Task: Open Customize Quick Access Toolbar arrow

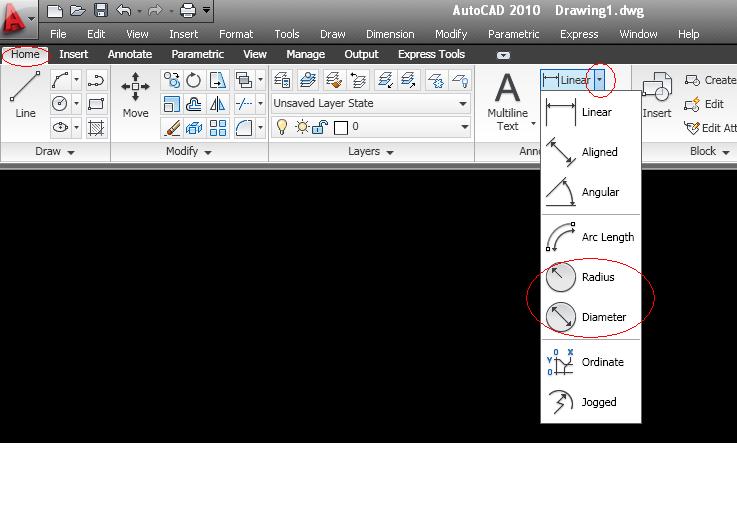Action: point(206,10)
